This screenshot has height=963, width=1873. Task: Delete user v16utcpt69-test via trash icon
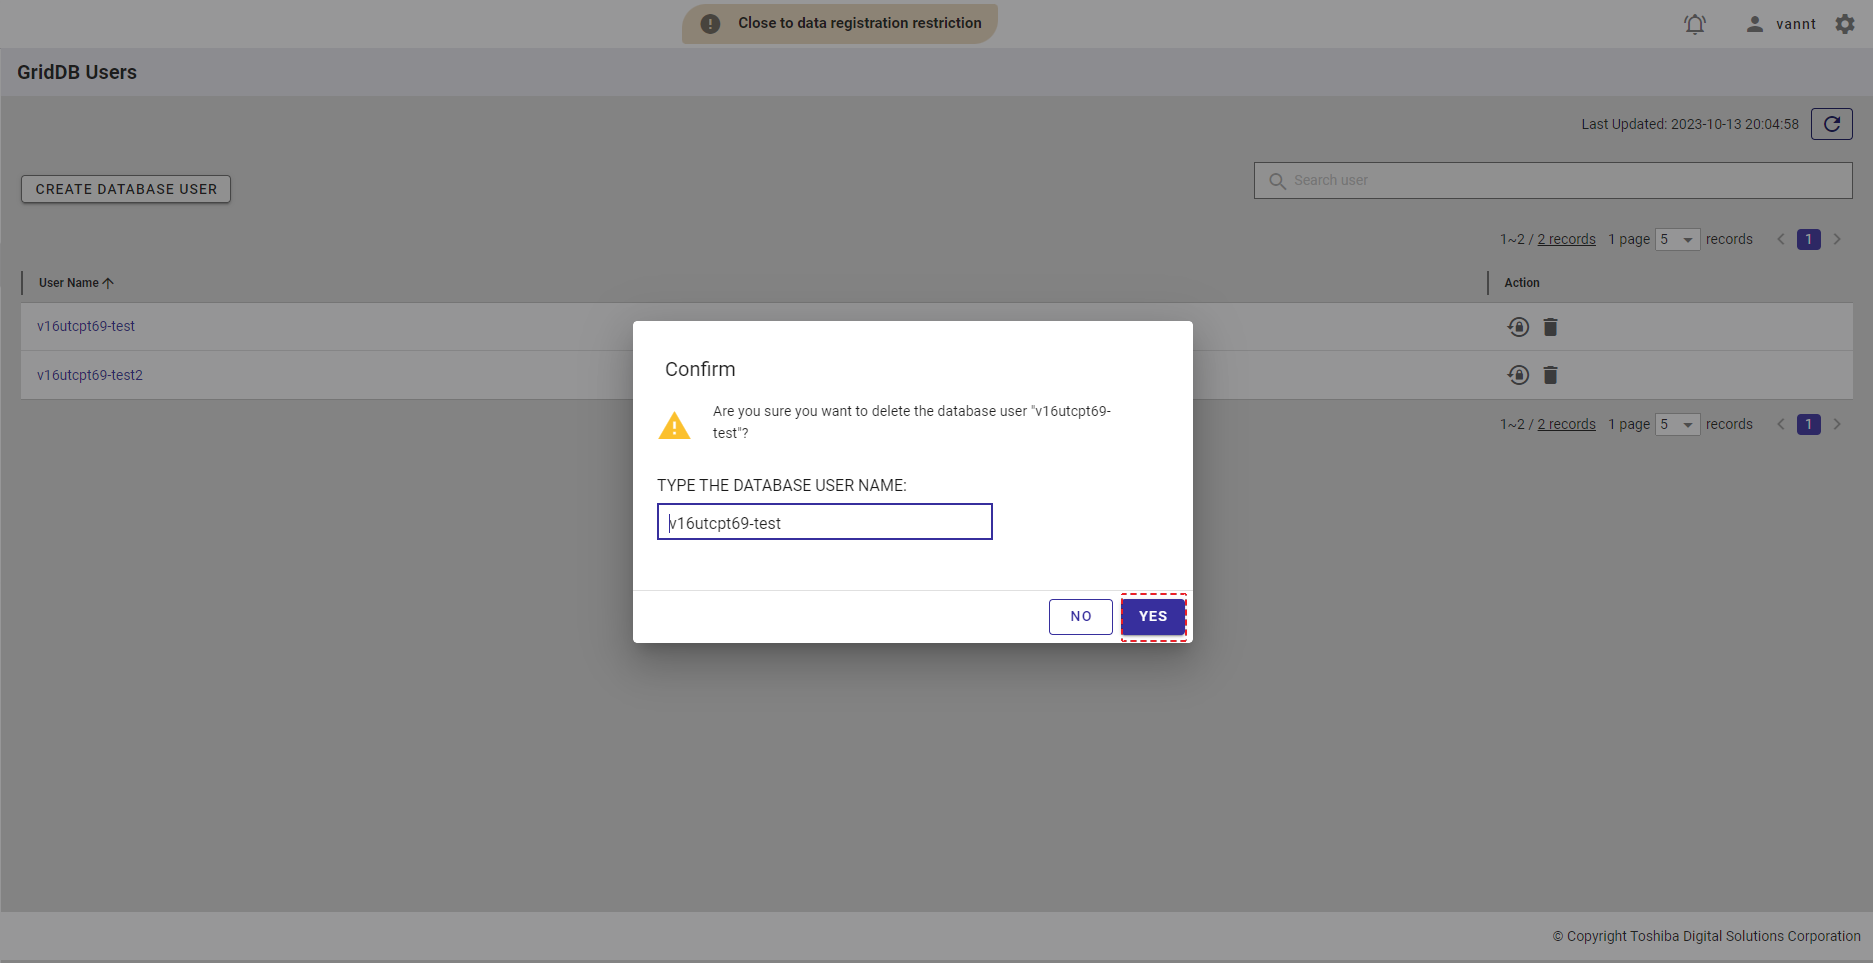1550,327
